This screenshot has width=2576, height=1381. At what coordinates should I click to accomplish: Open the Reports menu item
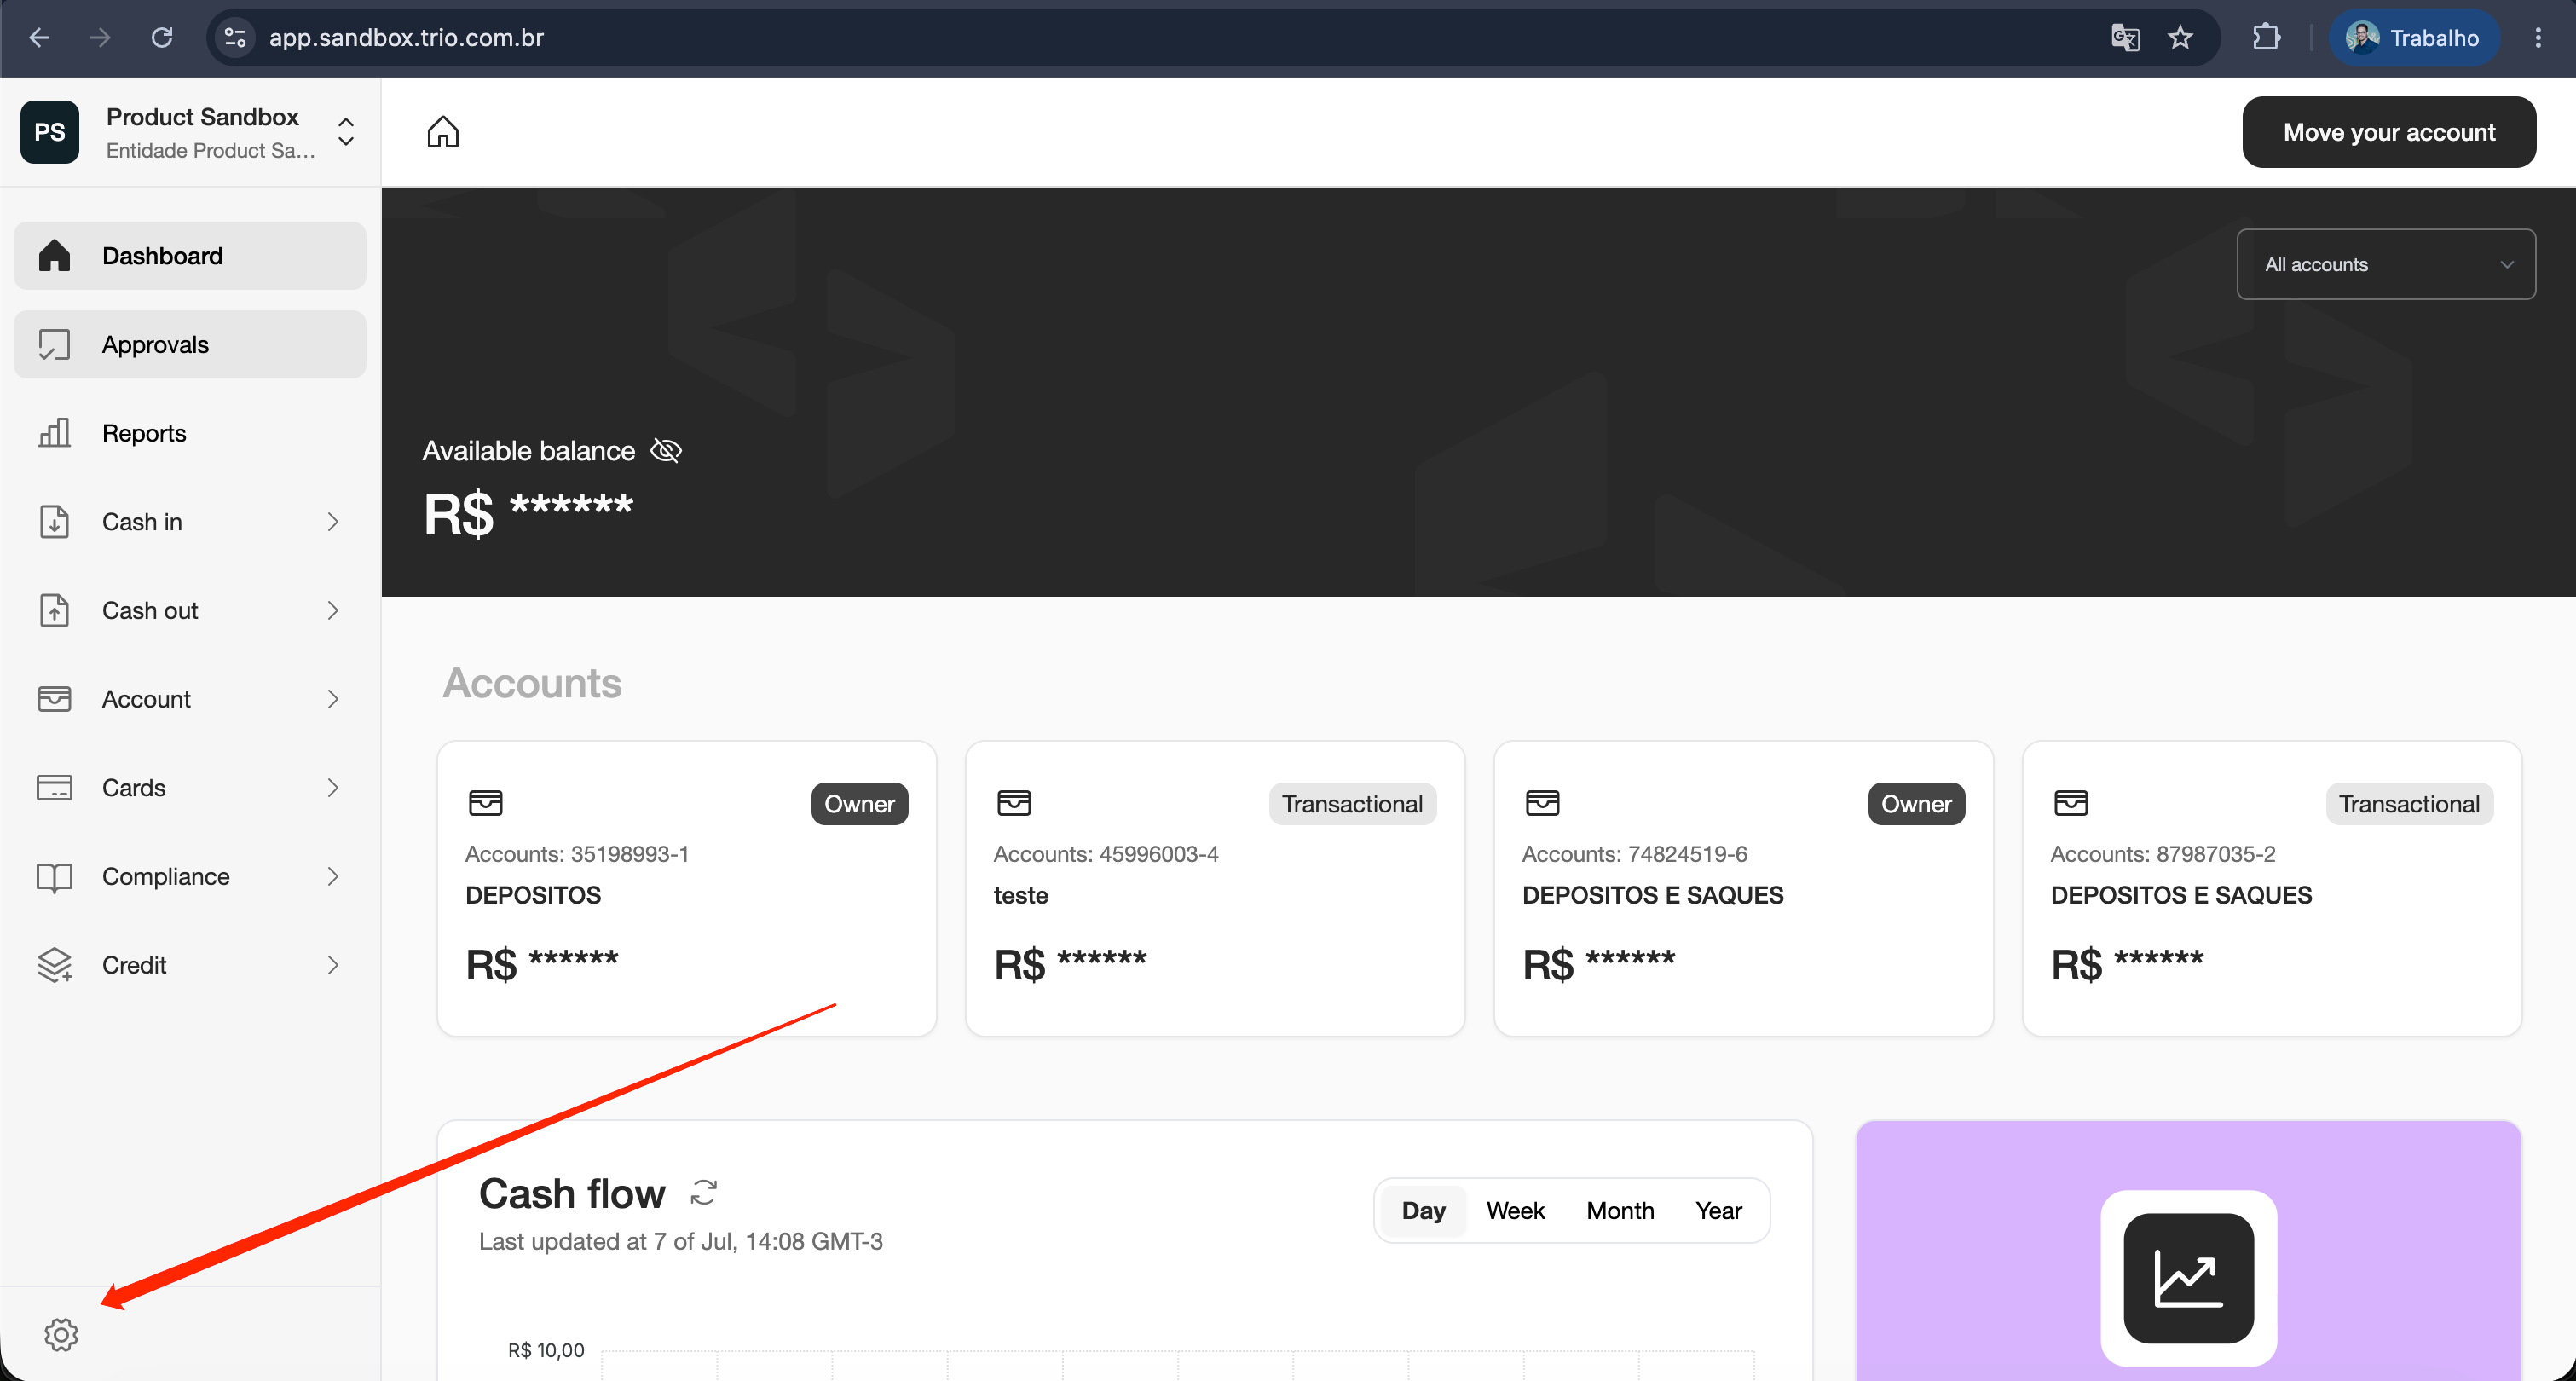(x=190, y=433)
